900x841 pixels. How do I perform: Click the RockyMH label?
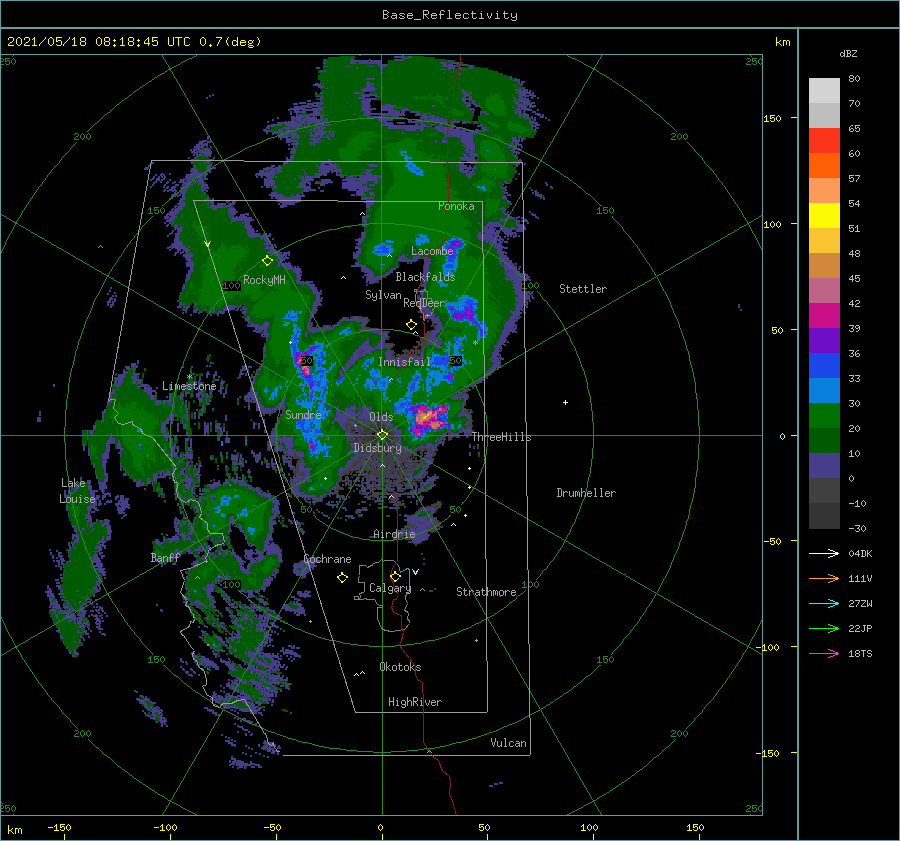pyautogui.click(x=264, y=280)
